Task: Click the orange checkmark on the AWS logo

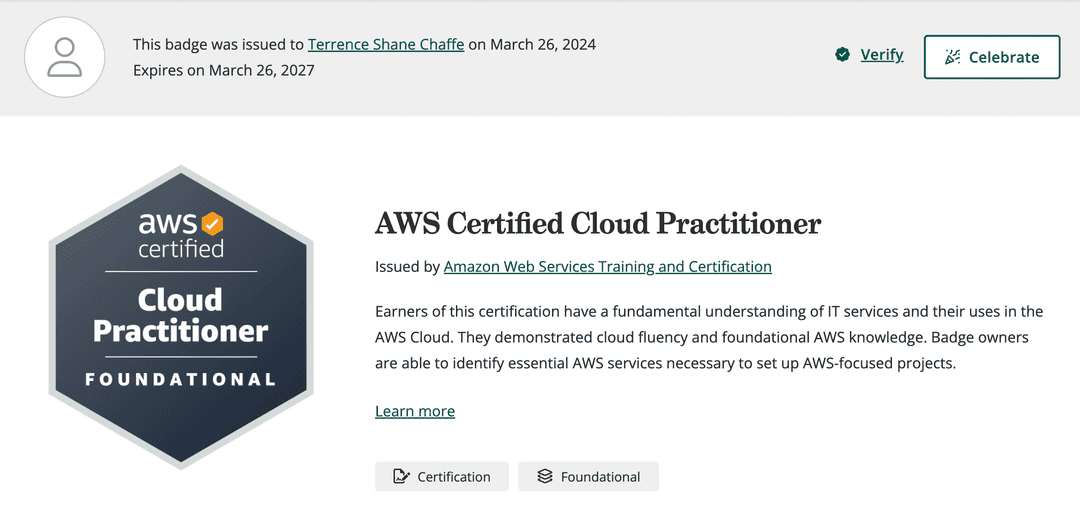Action: click(x=212, y=222)
